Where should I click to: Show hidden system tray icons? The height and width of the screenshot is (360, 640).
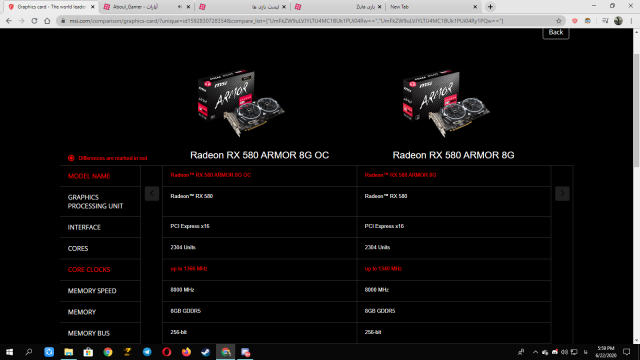tap(535, 352)
